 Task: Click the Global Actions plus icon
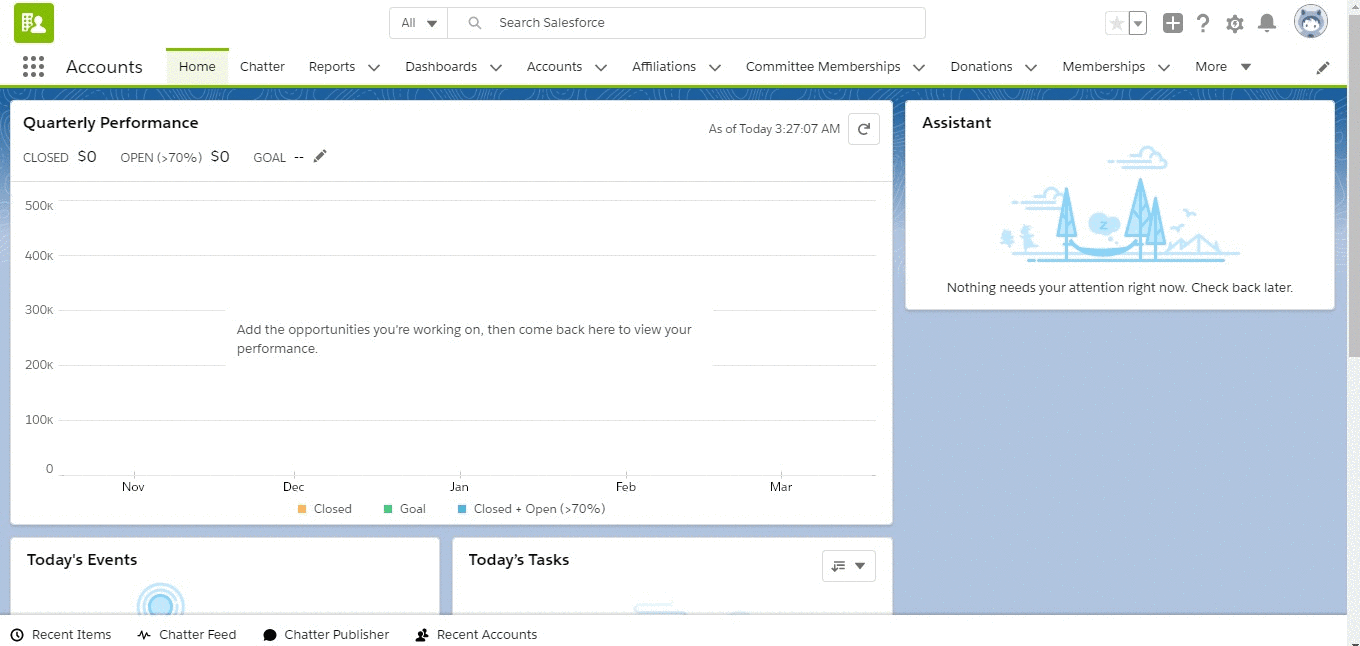(x=1172, y=23)
